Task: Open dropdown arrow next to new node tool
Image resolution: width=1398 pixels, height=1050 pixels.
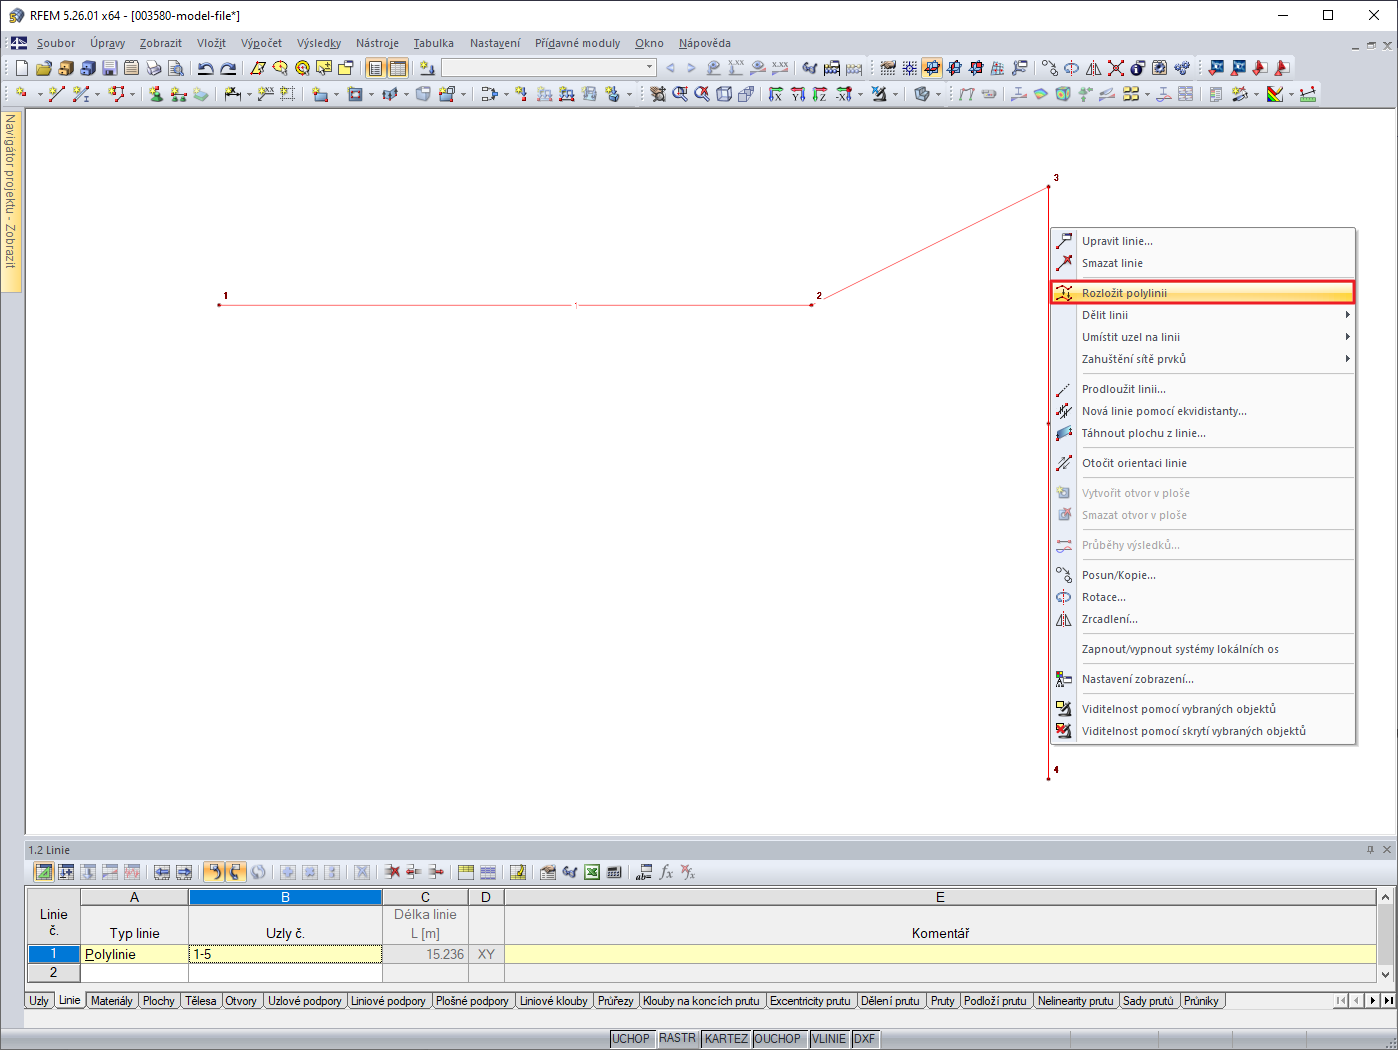Action: click(x=40, y=95)
